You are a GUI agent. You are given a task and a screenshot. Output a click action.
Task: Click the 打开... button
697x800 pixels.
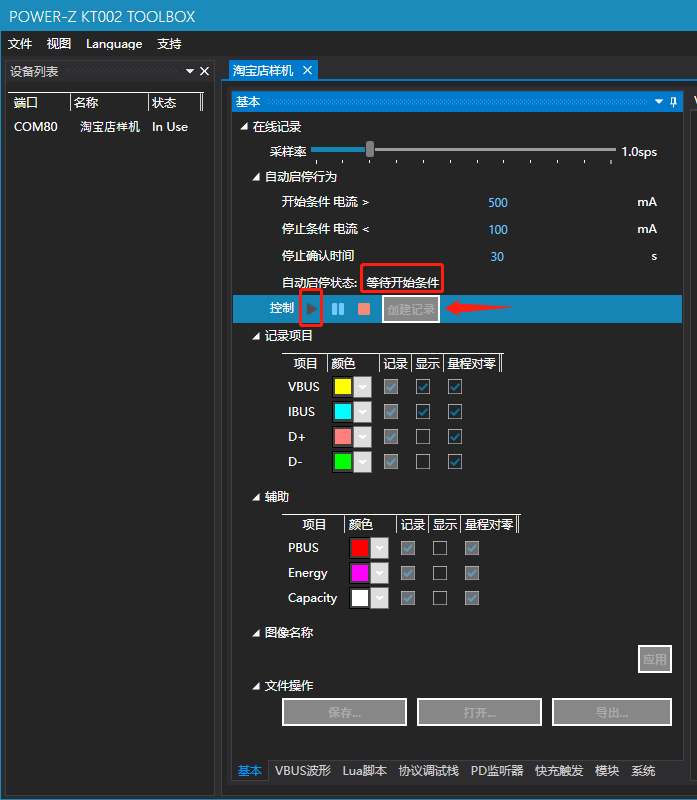pyautogui.click(x=479, y=712)
